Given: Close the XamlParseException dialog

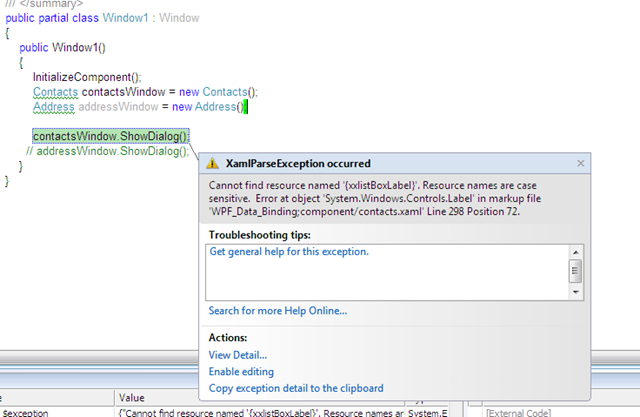Looking at the screenshot, I should [x=580, y=164].
